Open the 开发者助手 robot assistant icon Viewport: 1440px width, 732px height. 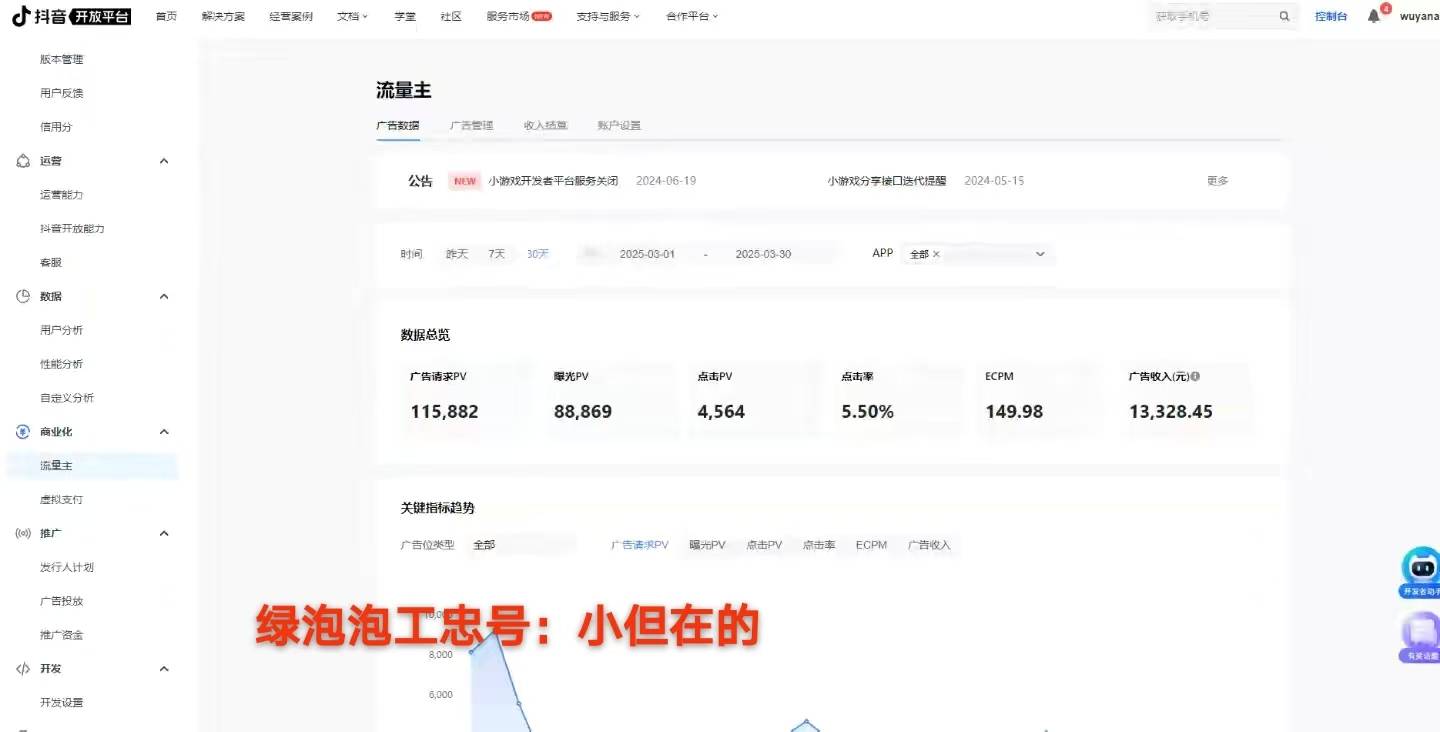click(x=1420, y=571)
